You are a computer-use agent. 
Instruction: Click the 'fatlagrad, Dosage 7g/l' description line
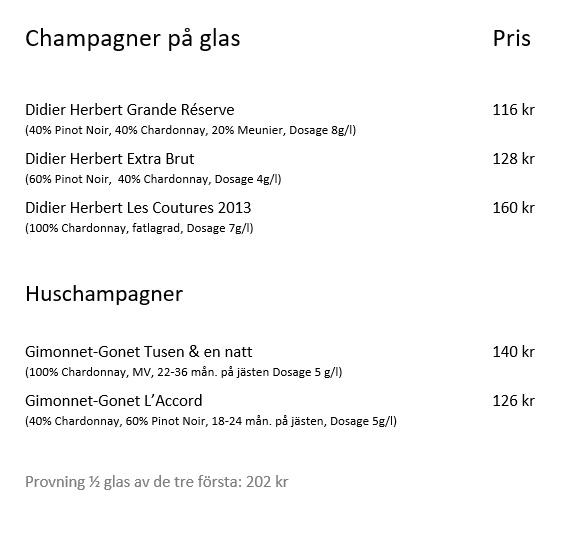pos(139,228)
